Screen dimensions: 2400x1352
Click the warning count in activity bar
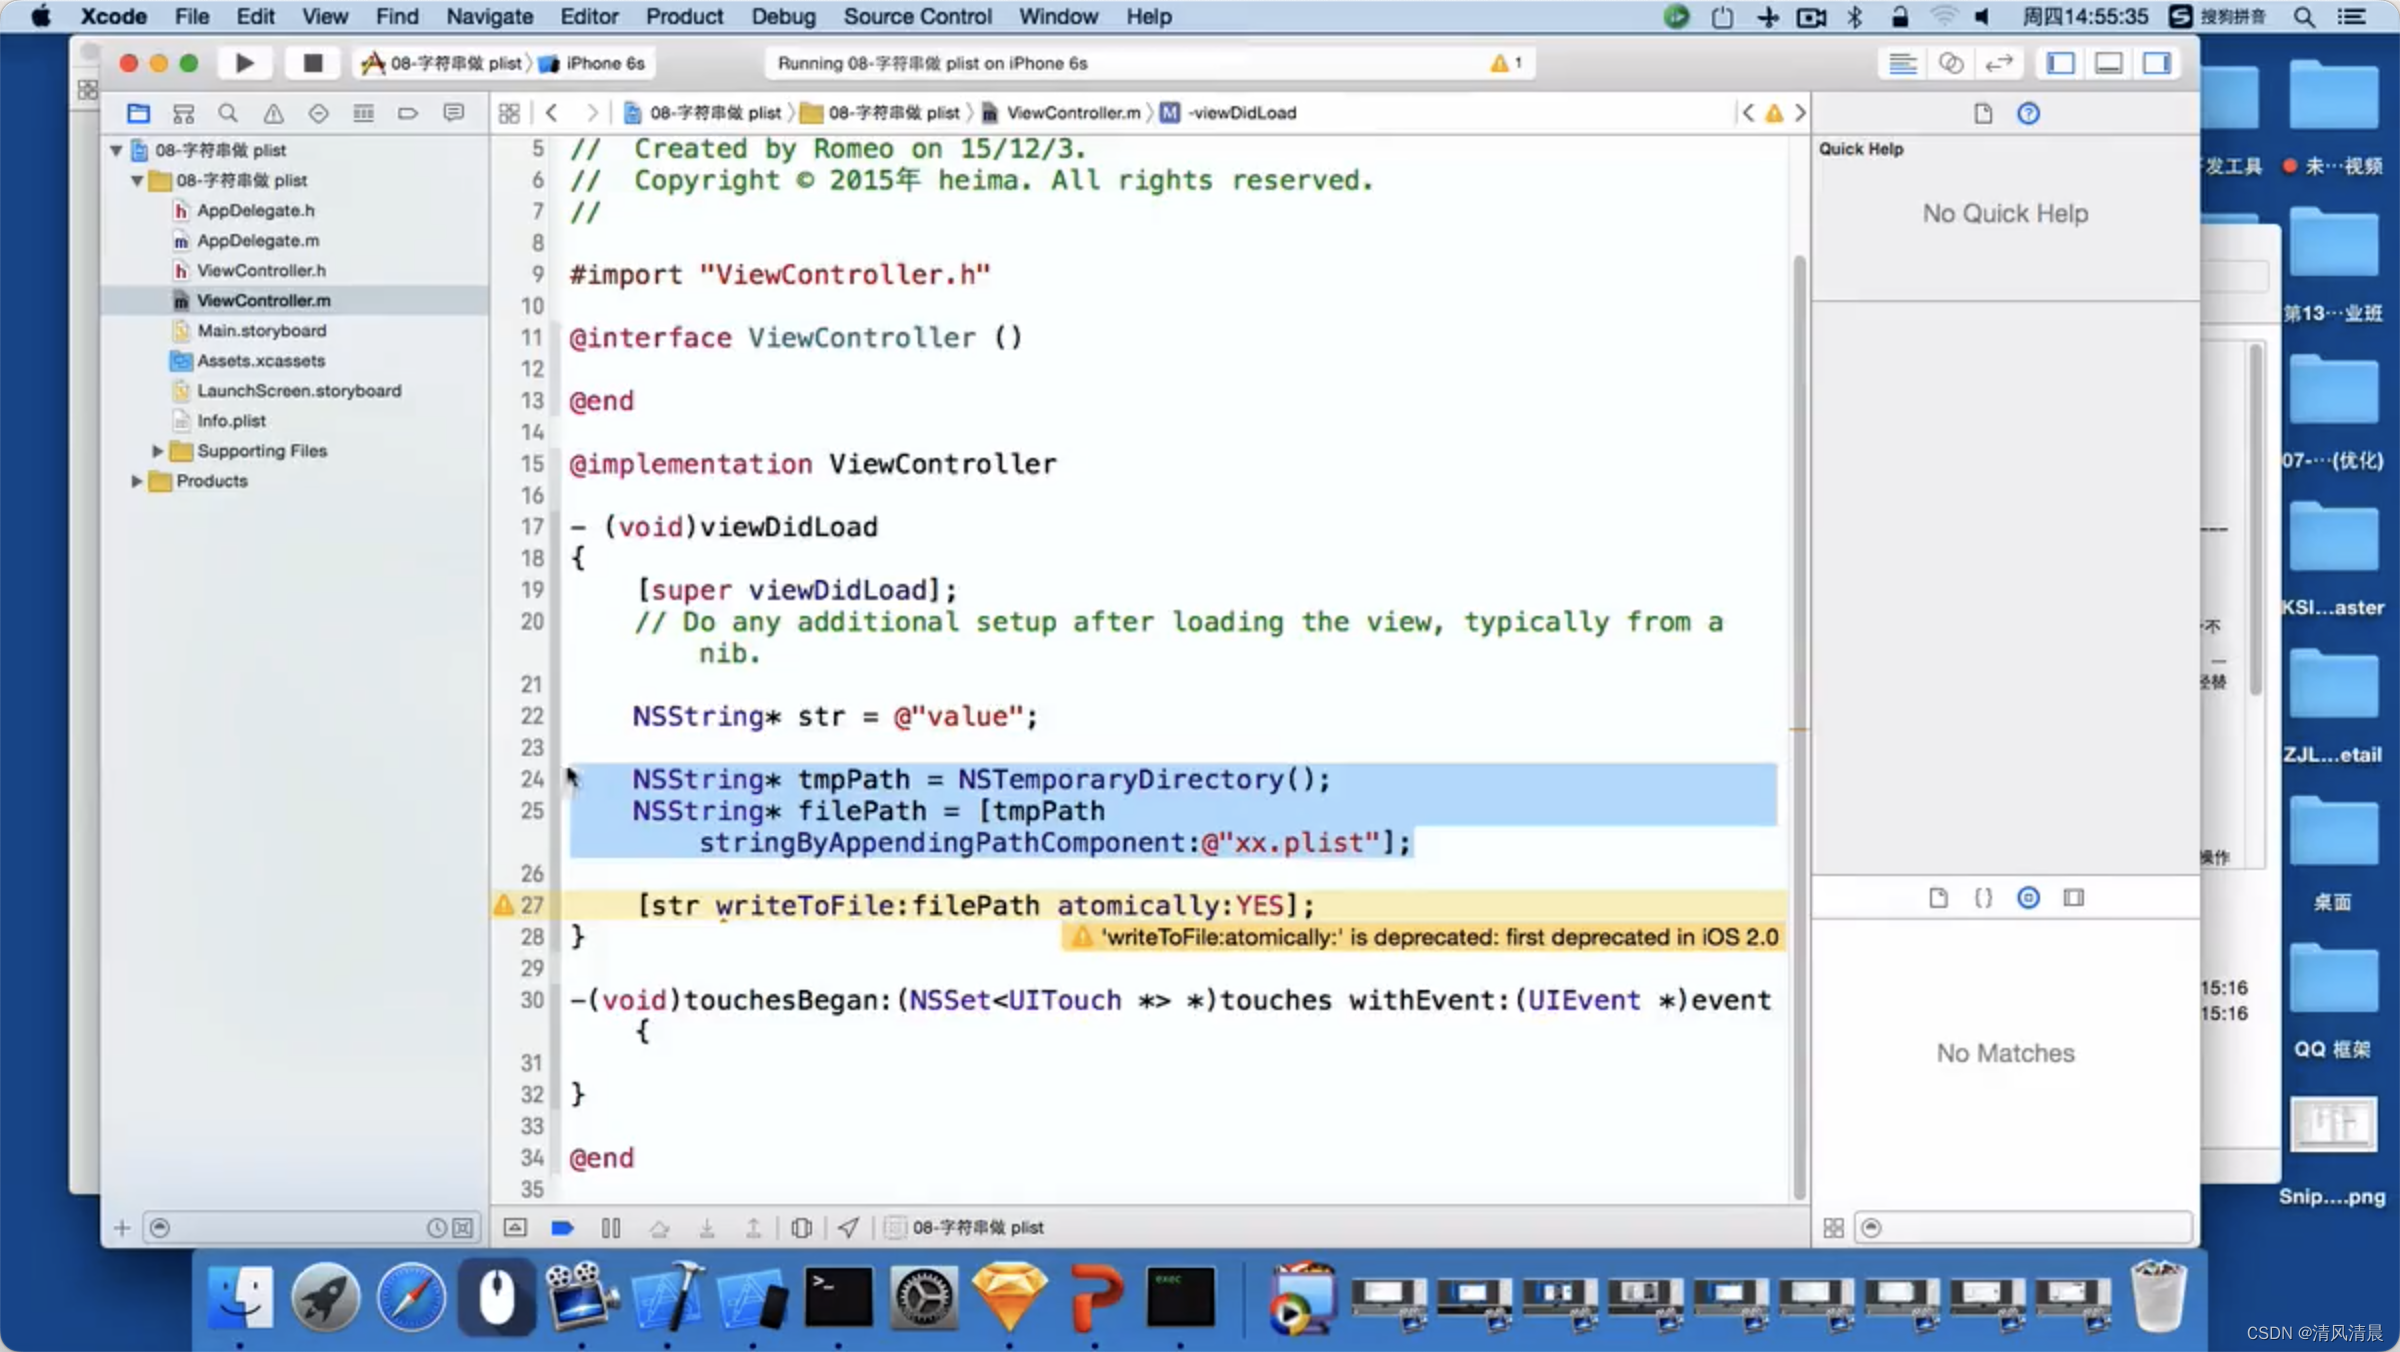1506,63
